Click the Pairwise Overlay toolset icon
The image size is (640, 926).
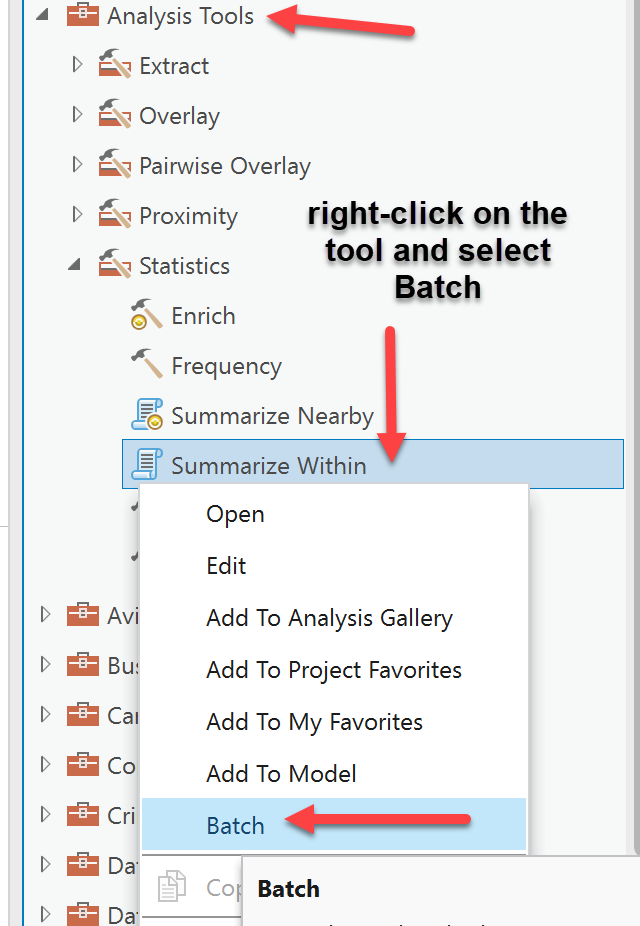pyautogui.click(x=115, y=166)
